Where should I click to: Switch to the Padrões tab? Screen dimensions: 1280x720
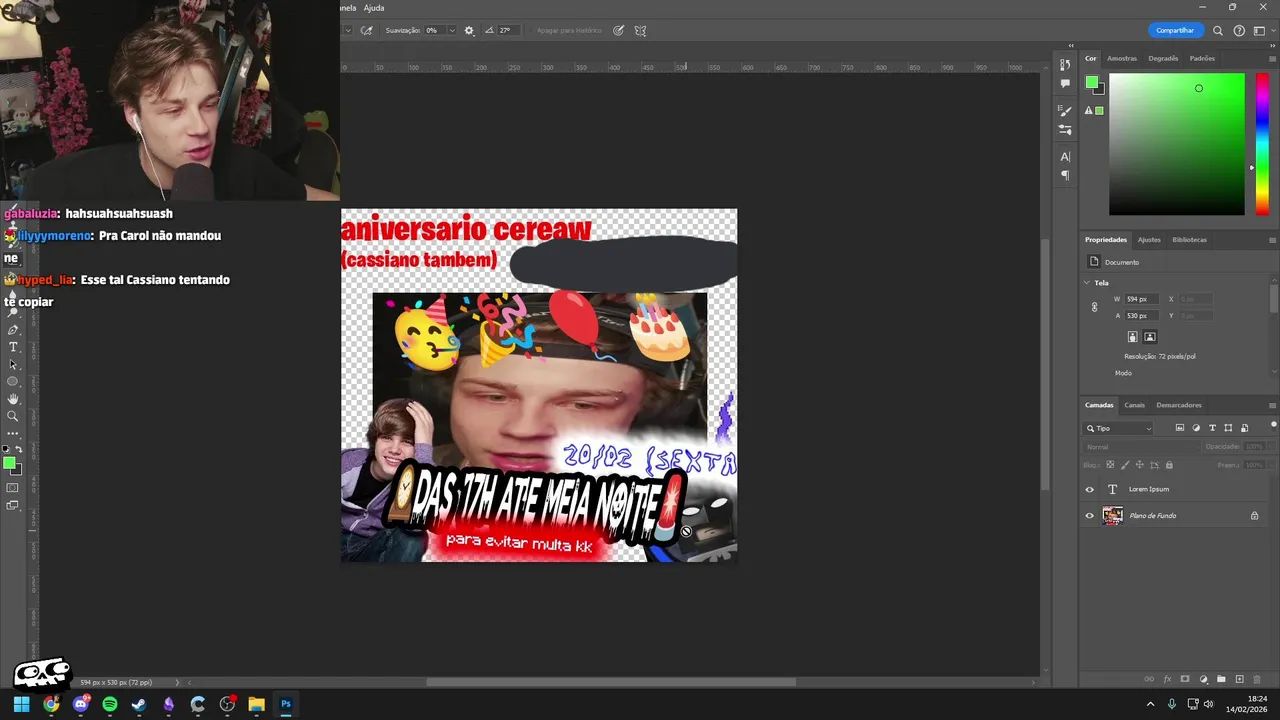click(x=1202, y=58)
